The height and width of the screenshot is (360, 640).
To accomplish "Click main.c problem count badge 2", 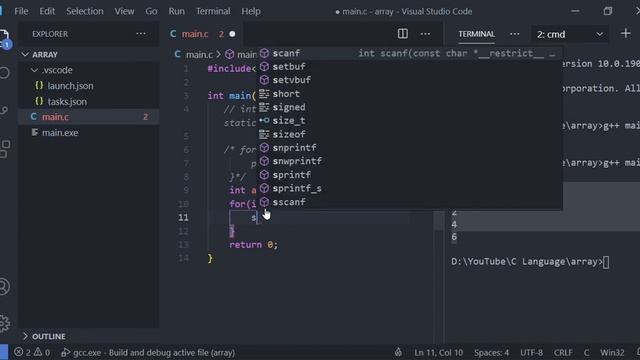I will [x=145, y=117].
